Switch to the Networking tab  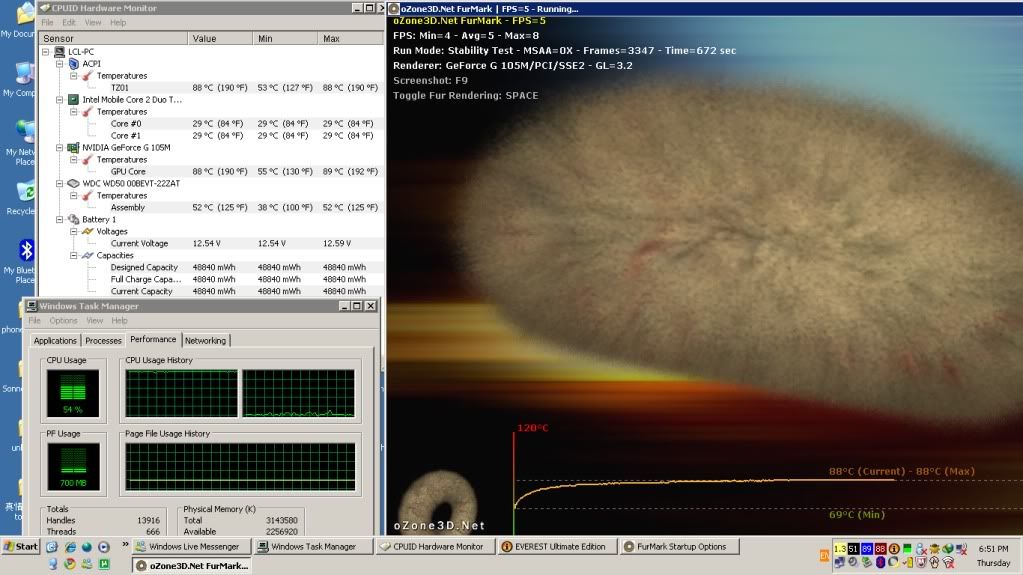pyautogui.click(x=206, y=341)
